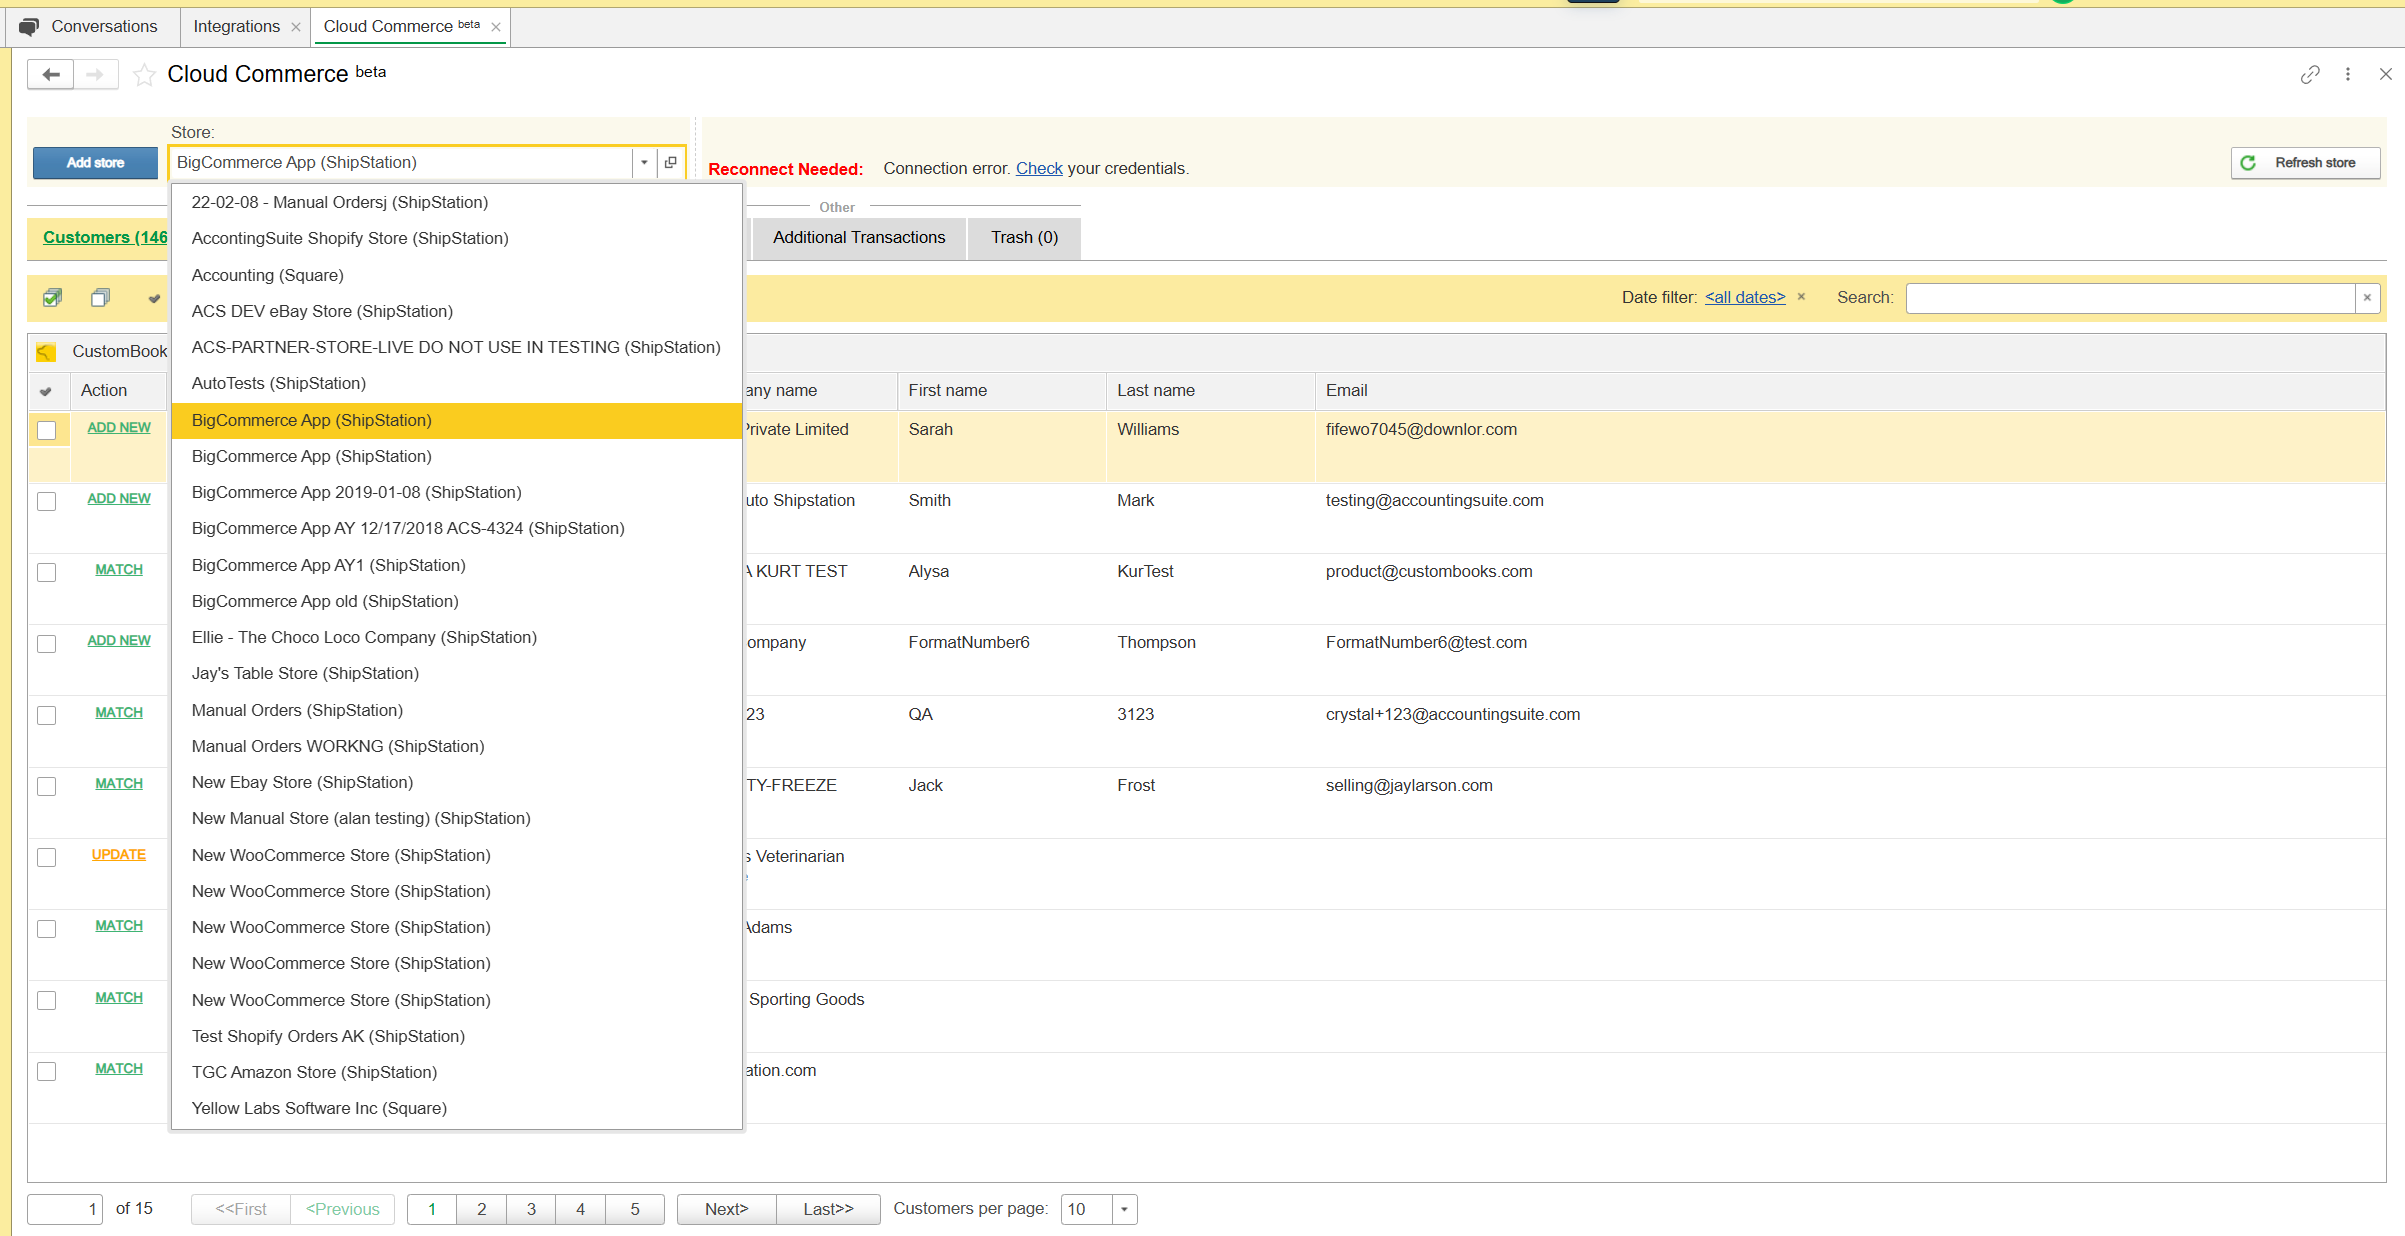The width and height of the screenshot is (2405, 1236).
Task: Switch to Additional Transactions tab
Action: [858, 238]
